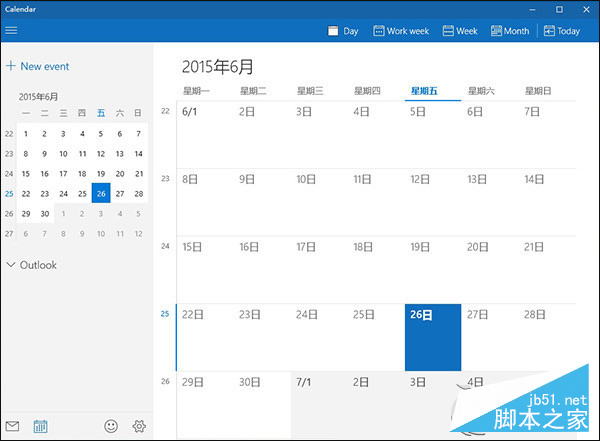Switch to Month view
The image size is (600, 441).
(510, 31)
